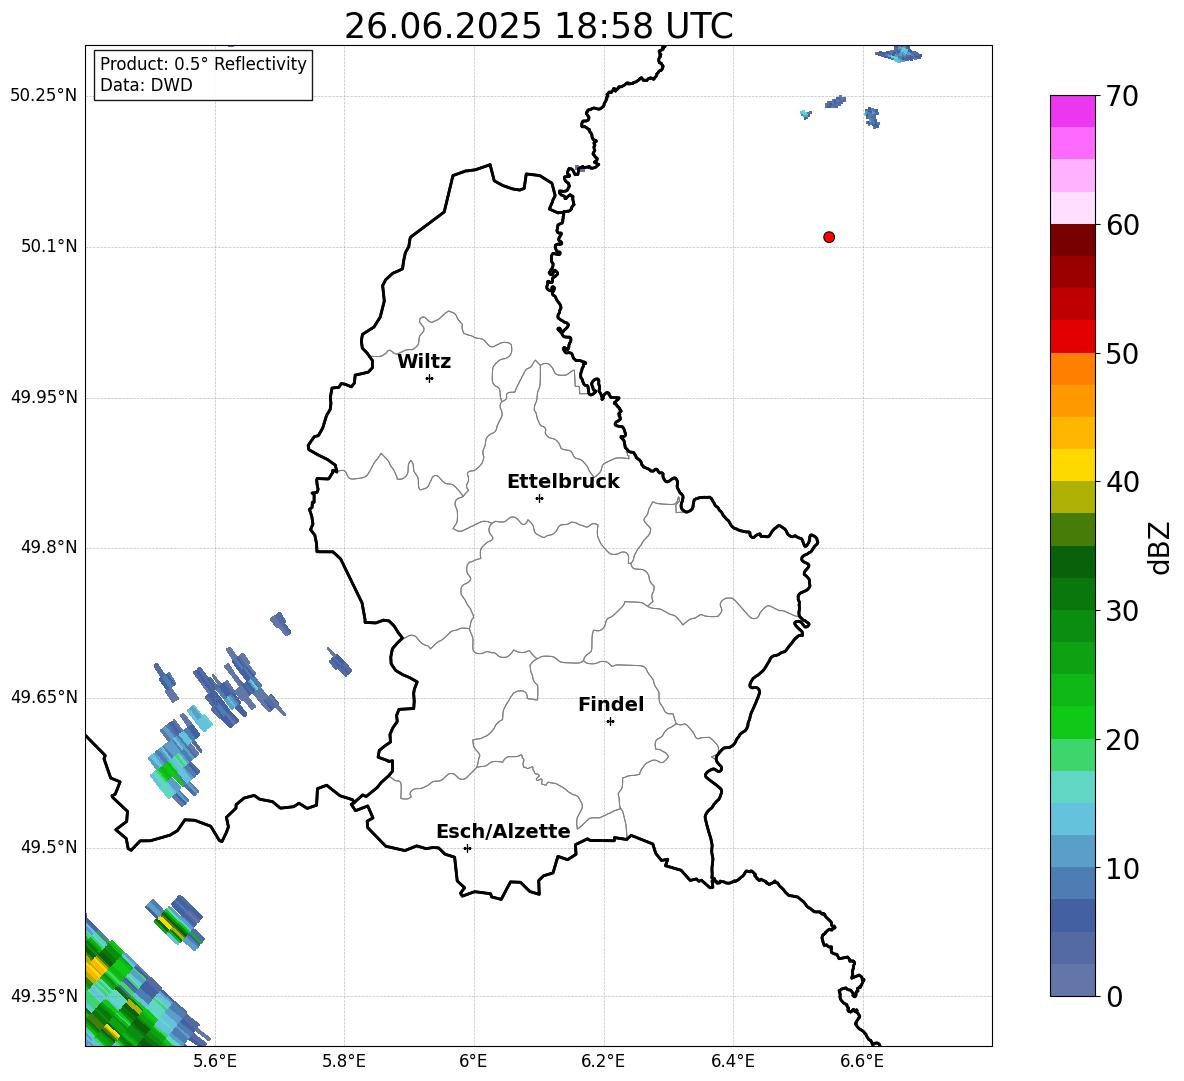
Task: Click the 49.5°N latitude label
Action: 49,847
